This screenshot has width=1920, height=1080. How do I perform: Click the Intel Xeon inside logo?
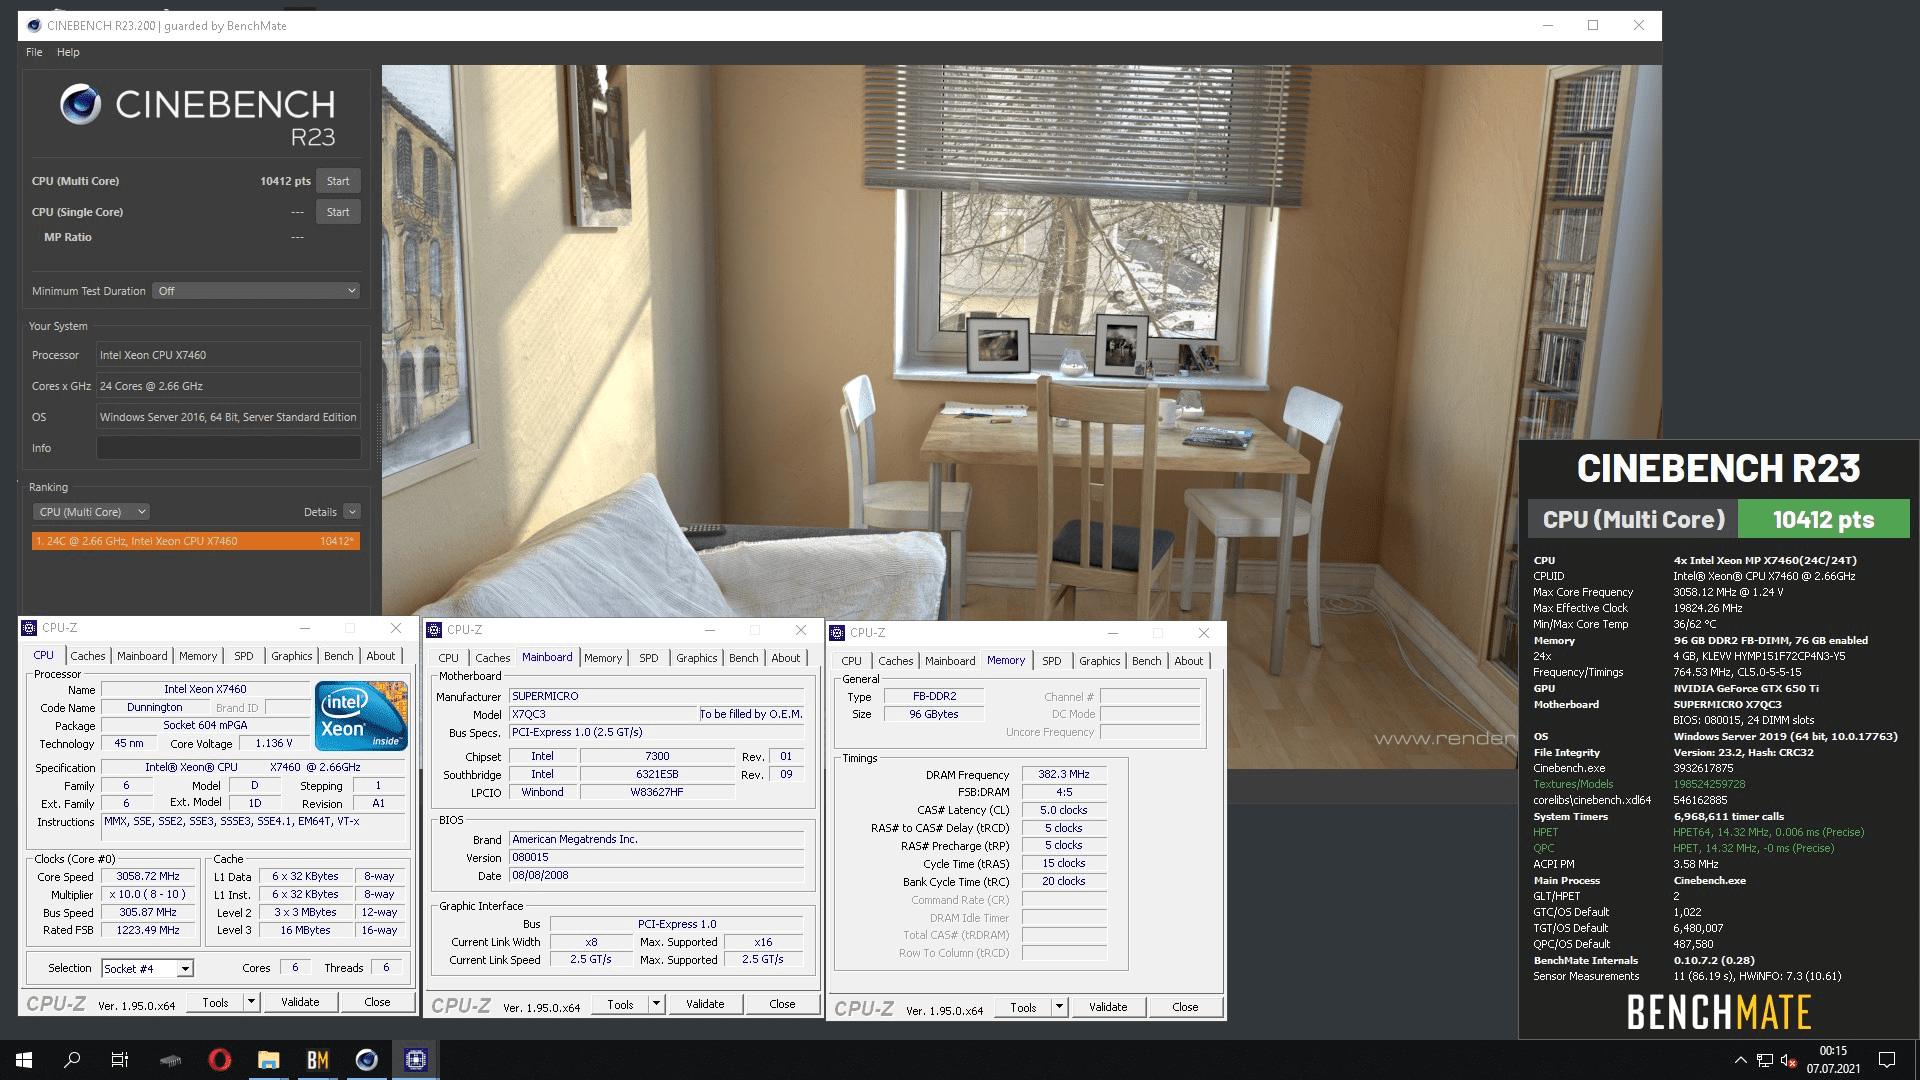point(361,715)
